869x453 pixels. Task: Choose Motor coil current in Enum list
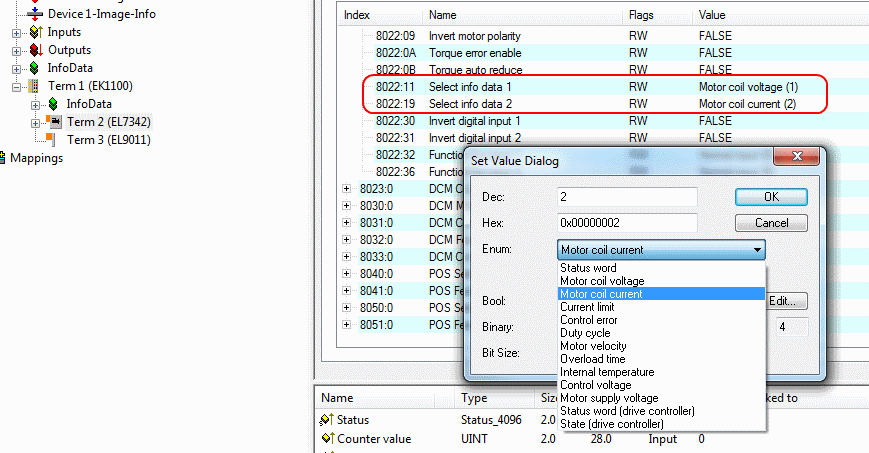(x=661, y=294)
